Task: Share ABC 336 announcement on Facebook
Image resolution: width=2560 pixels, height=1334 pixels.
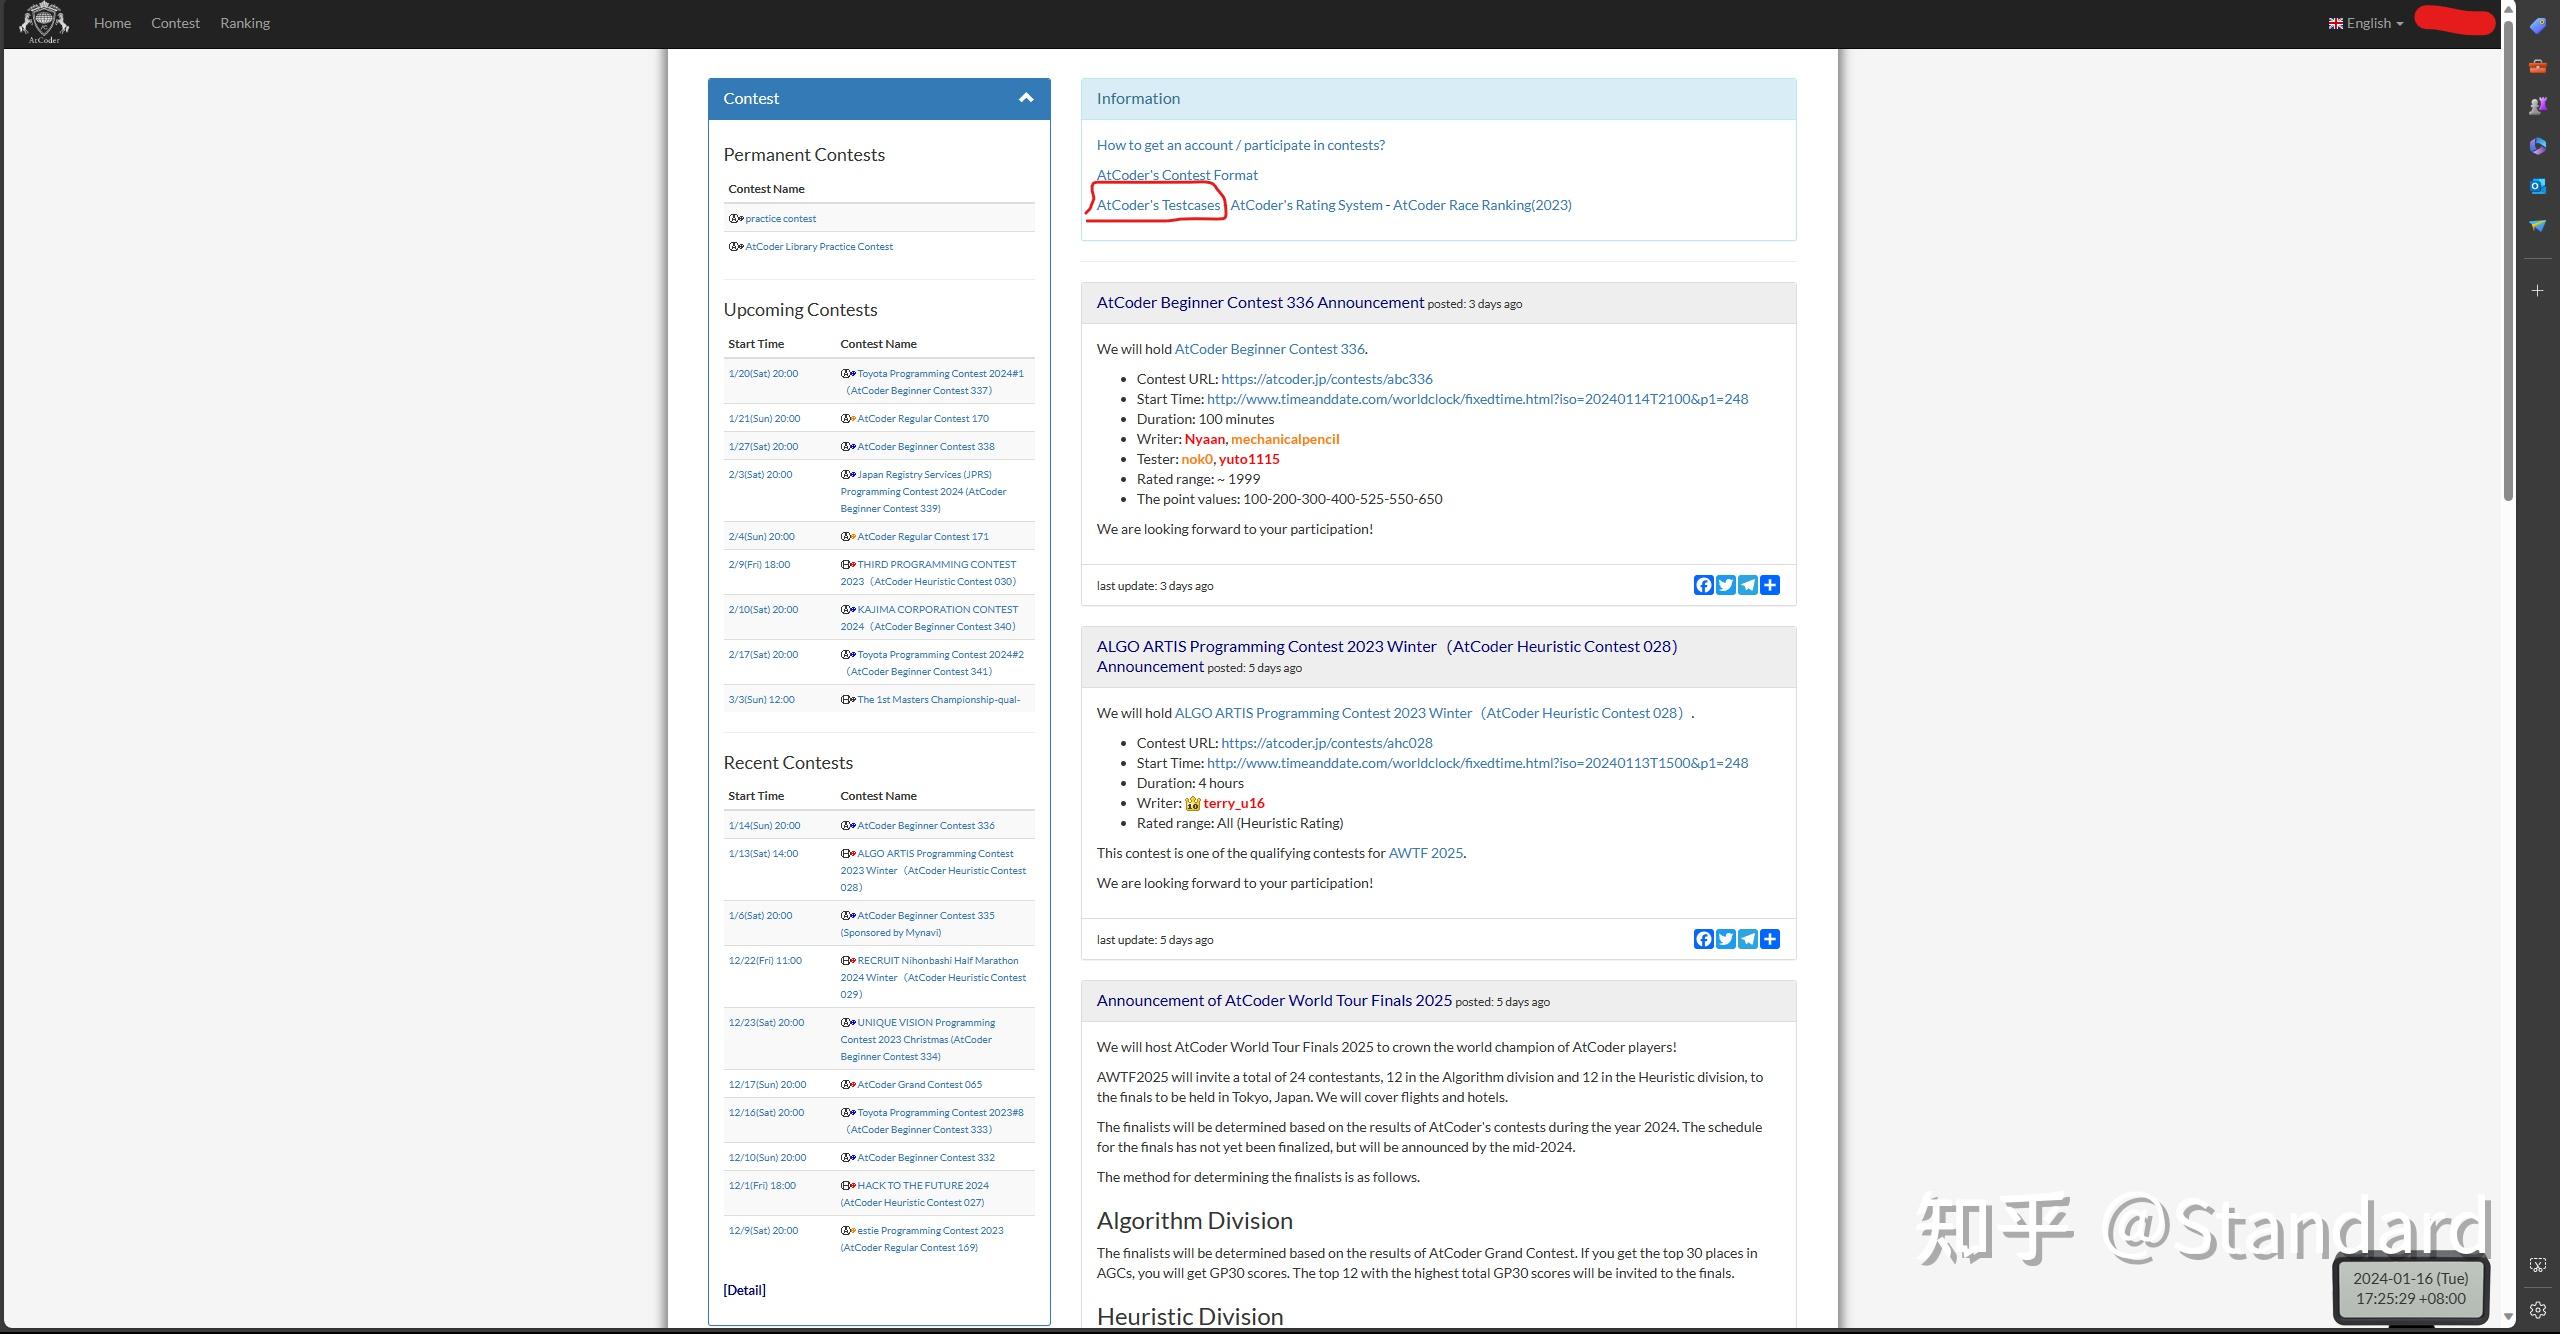Action: tap(1703, 585)
